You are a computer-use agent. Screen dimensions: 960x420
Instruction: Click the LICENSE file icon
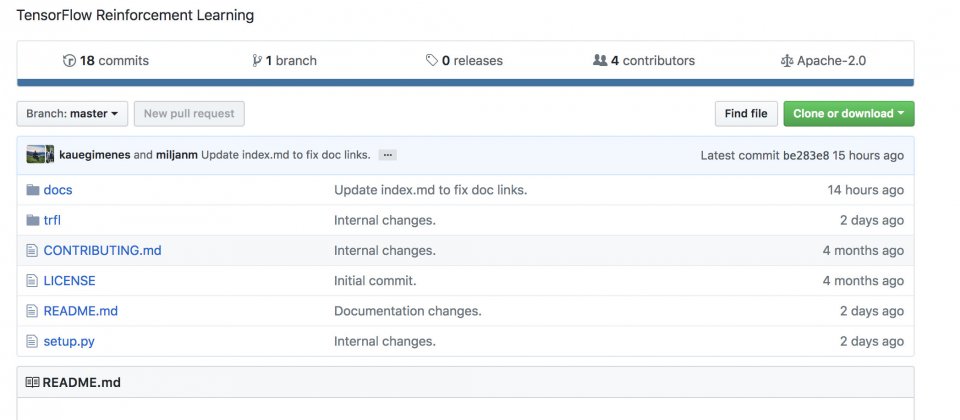[x=32, y=280]
